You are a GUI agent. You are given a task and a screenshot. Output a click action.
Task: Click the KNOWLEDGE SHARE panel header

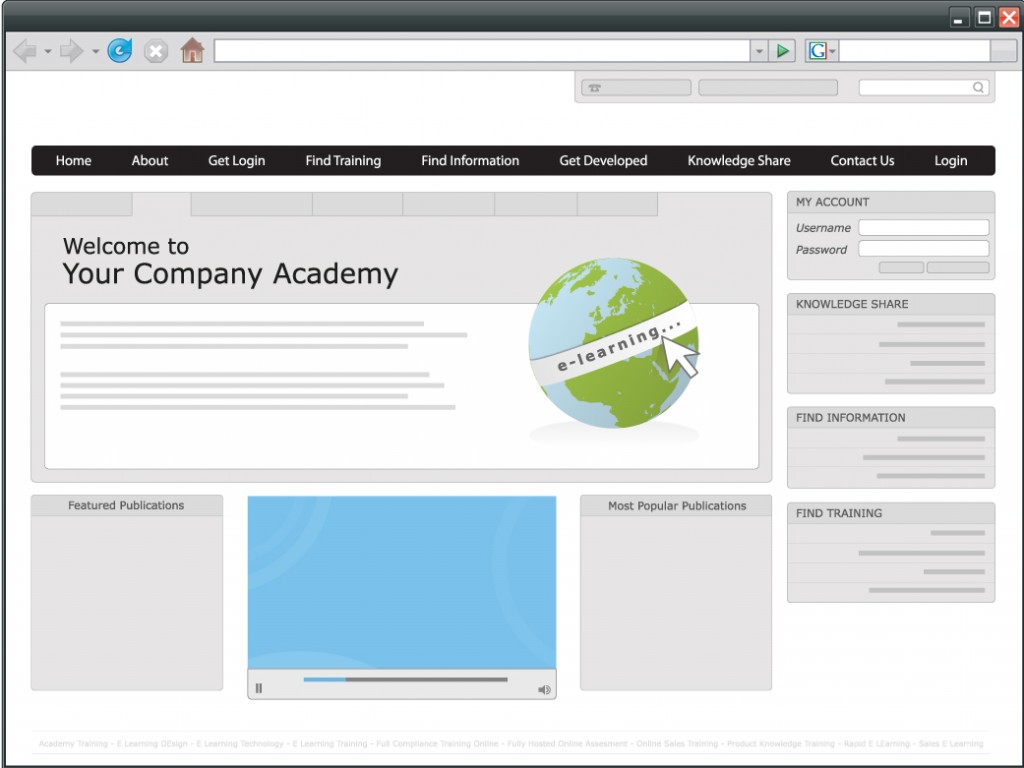coord(891,304)
